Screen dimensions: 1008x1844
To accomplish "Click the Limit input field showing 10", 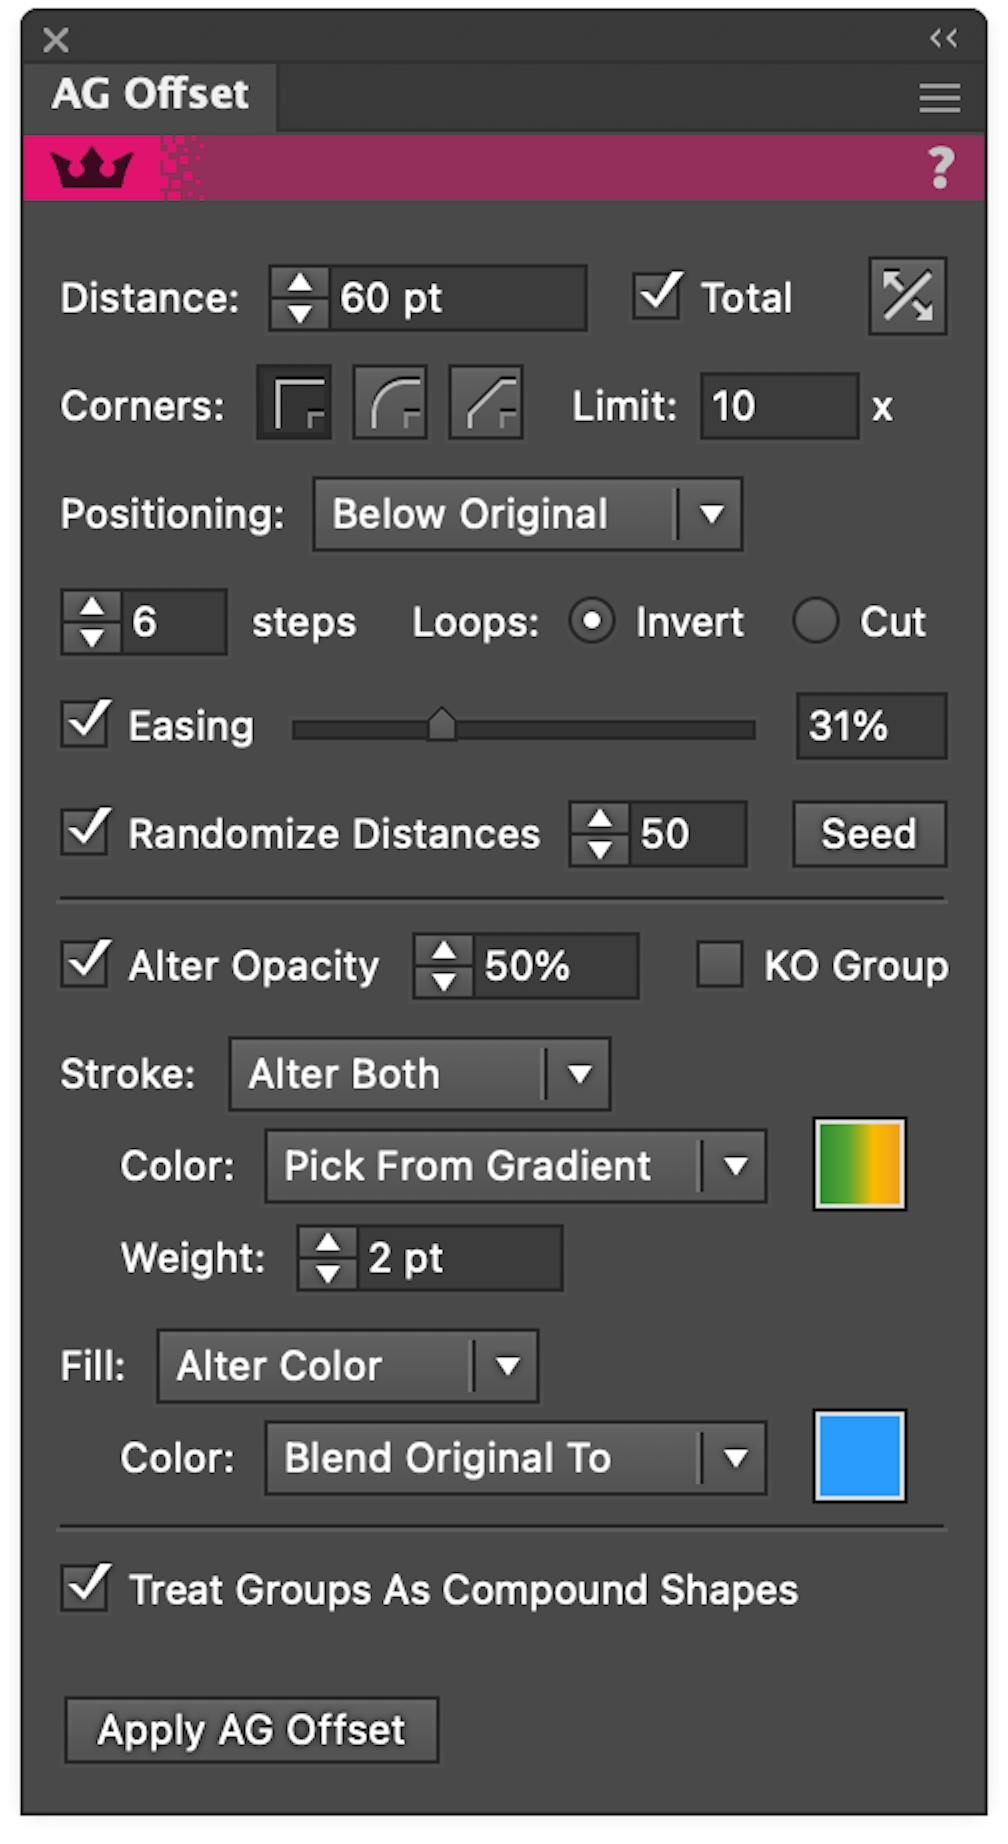I will tap(779, 406).
